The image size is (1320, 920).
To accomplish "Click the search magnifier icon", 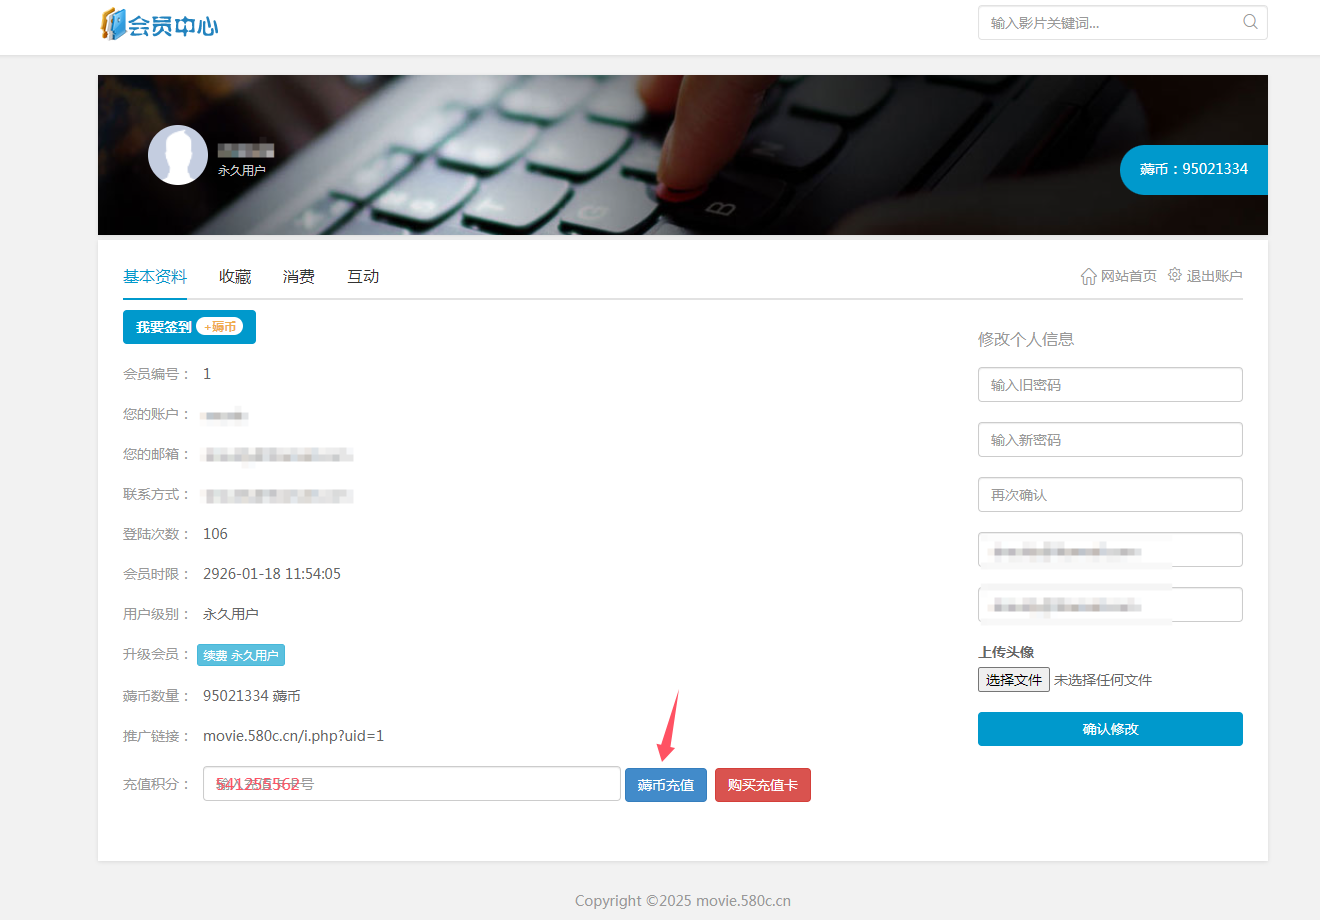I will coord(1250,22).
